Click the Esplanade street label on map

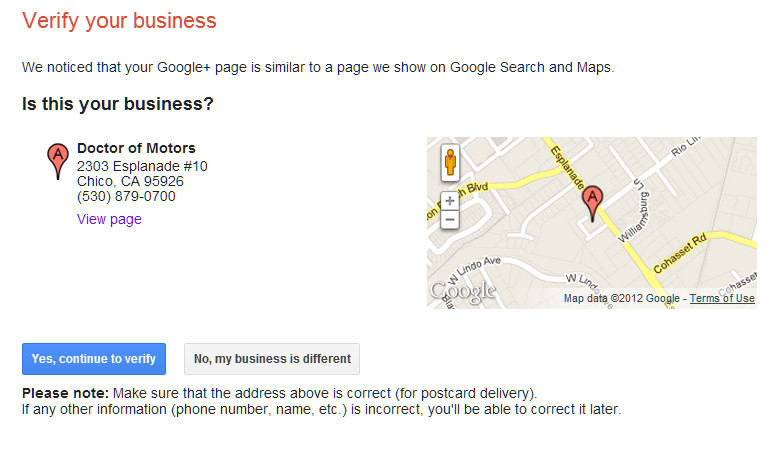tap(567, 167)
